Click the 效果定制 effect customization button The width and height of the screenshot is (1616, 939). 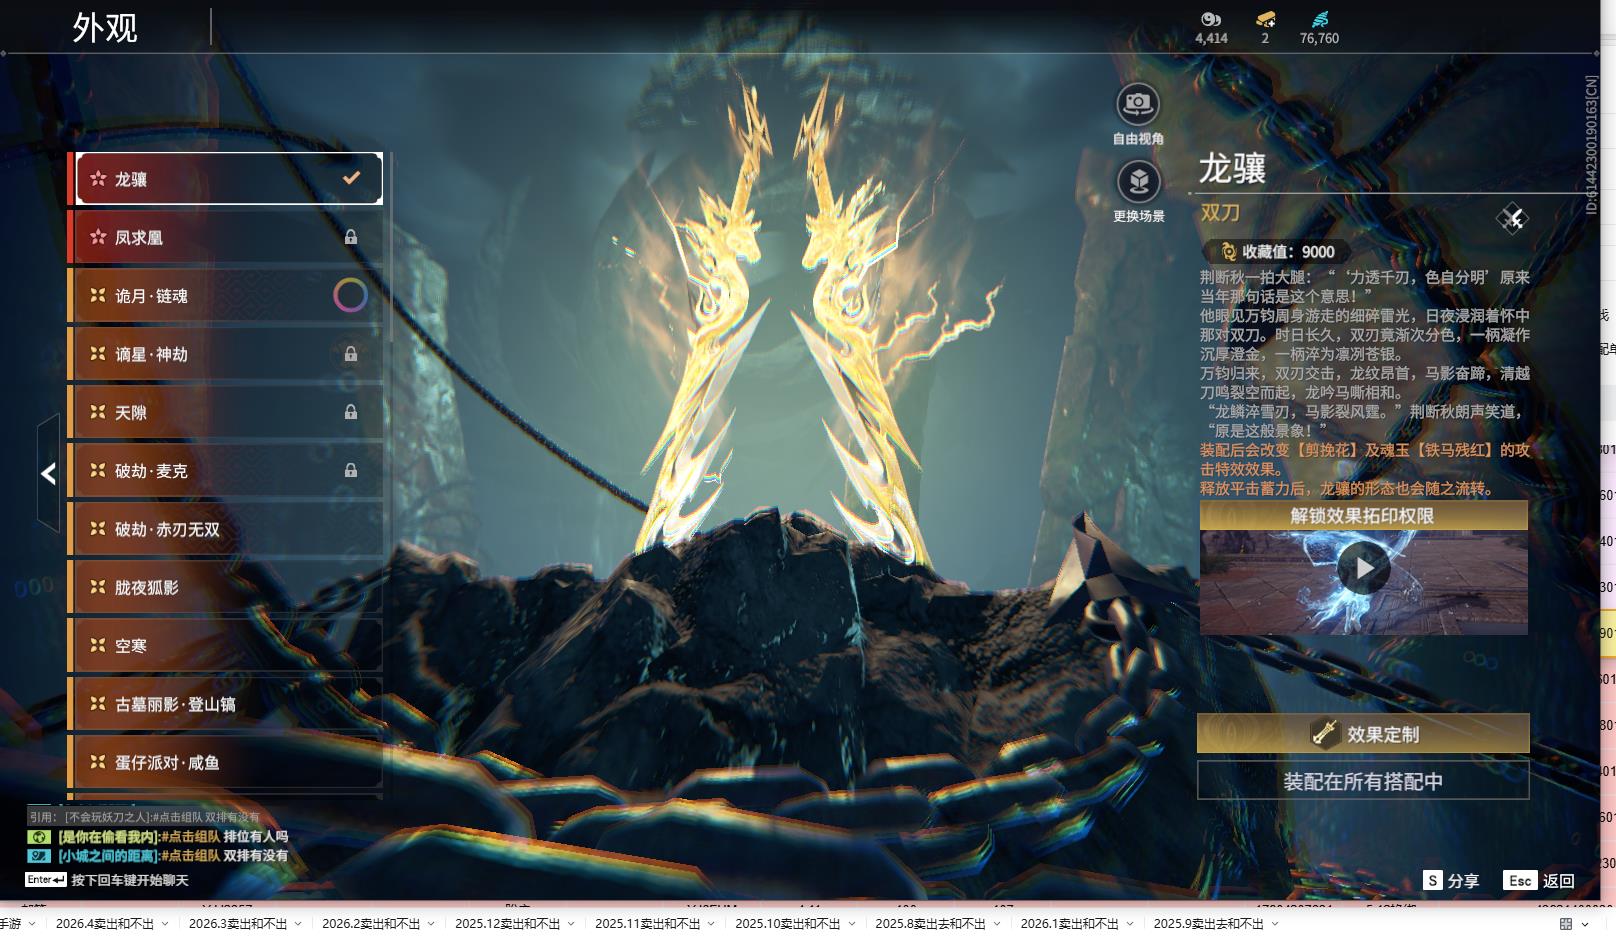[1363, 734]
